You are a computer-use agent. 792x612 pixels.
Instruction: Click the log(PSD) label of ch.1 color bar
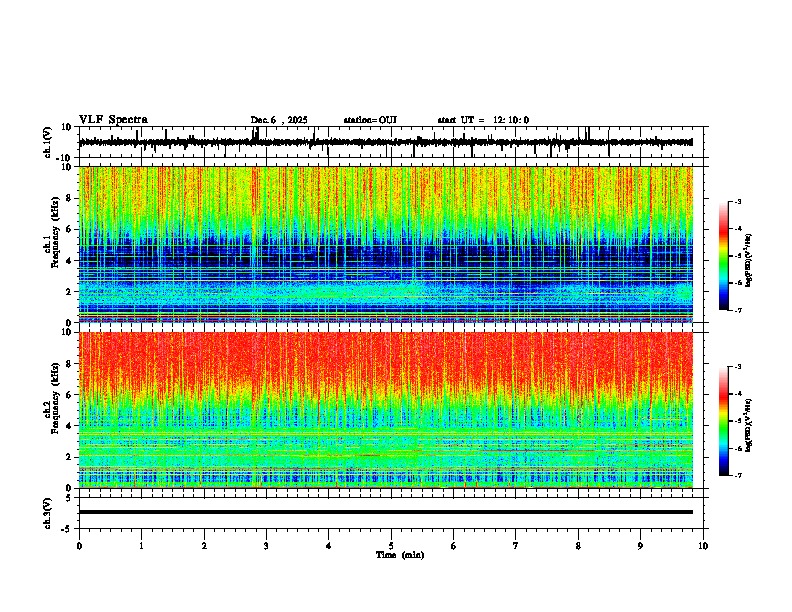748,261
